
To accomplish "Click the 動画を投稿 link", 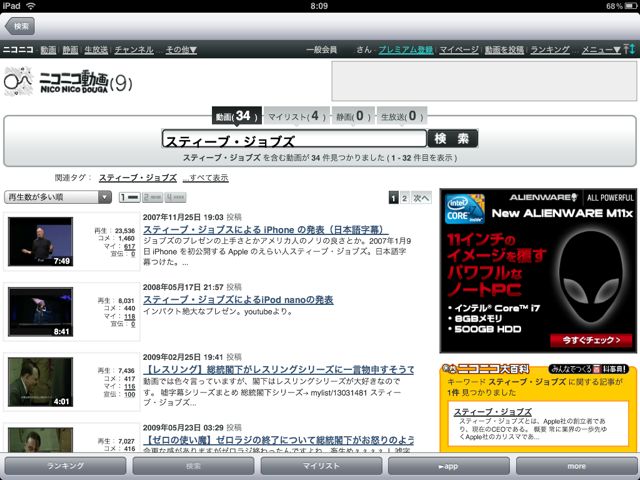I will pos(504,50).
